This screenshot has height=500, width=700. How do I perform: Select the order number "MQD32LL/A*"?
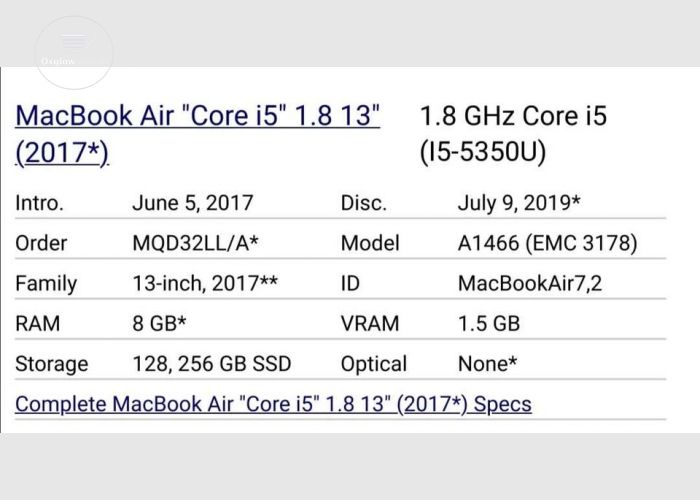196,243
